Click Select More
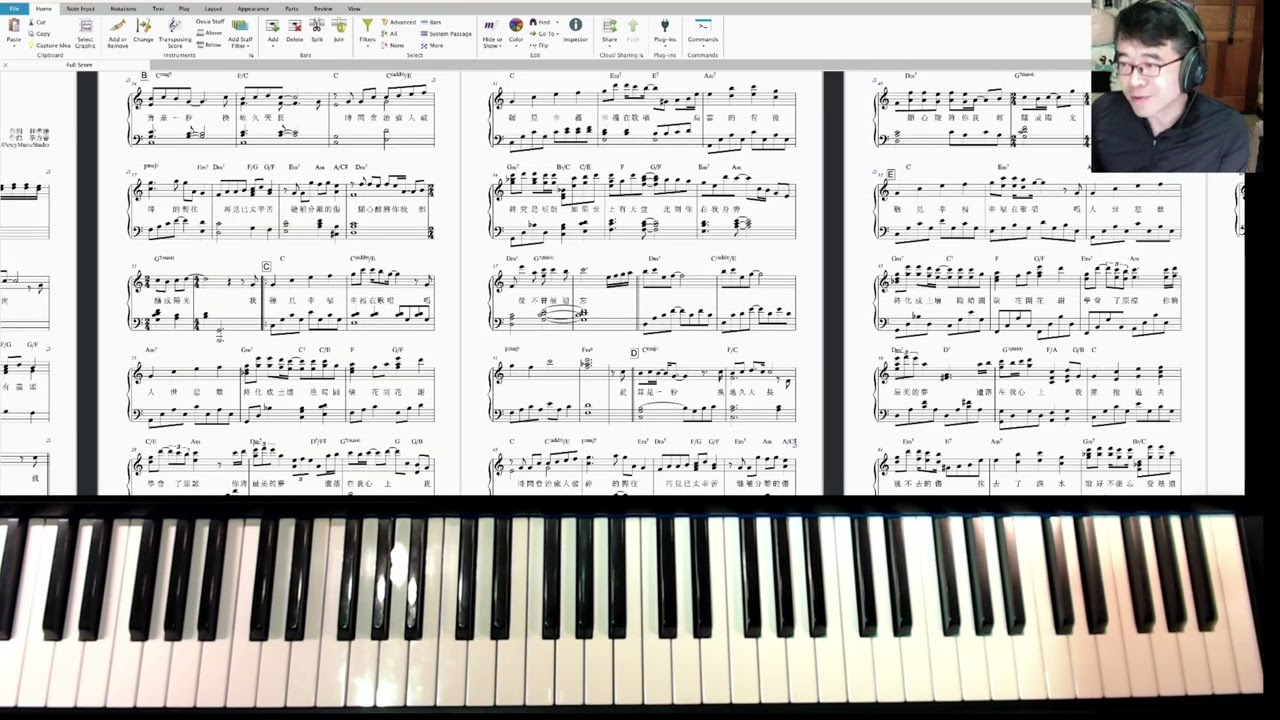Image resolution: width=1280 pixels, height=720 pixels. coord(434,45)
